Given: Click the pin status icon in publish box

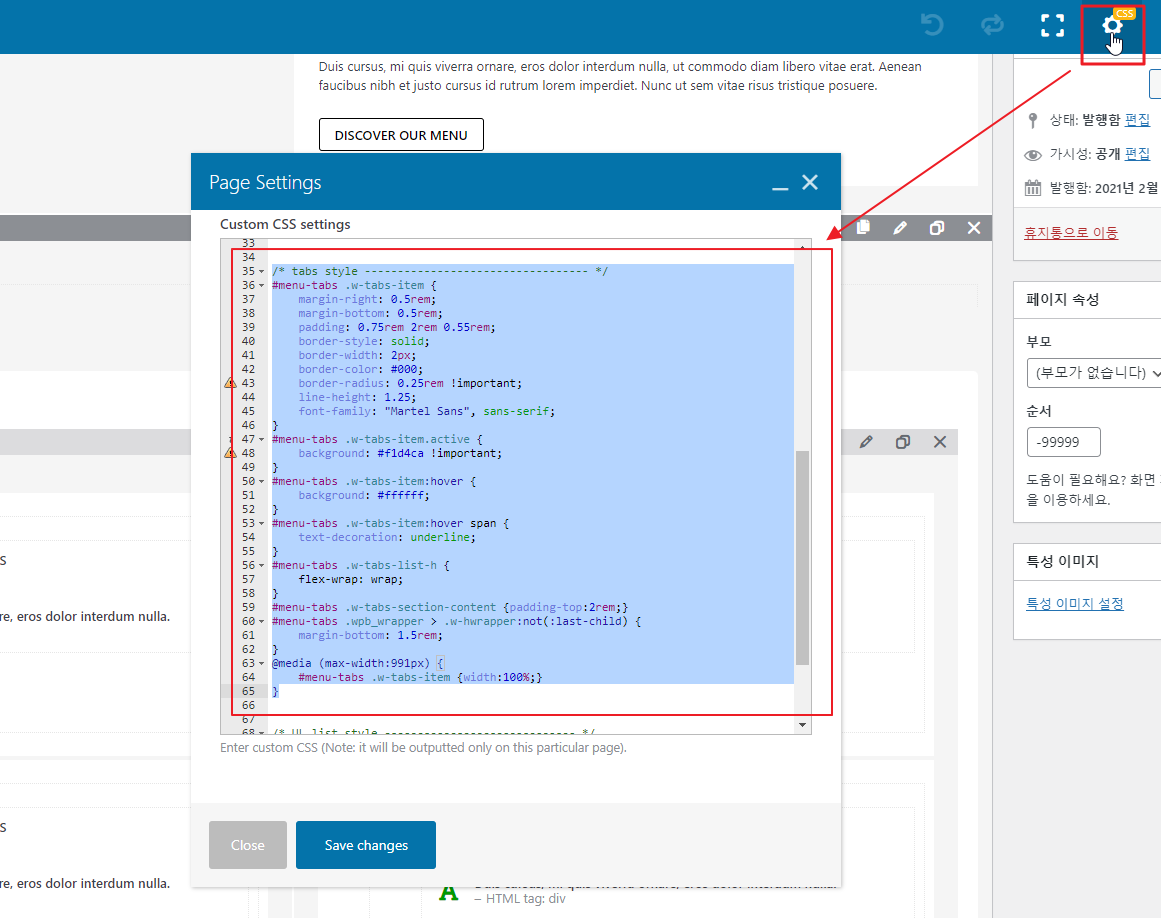Looking at the screenshot, I should click(1033, 120).
